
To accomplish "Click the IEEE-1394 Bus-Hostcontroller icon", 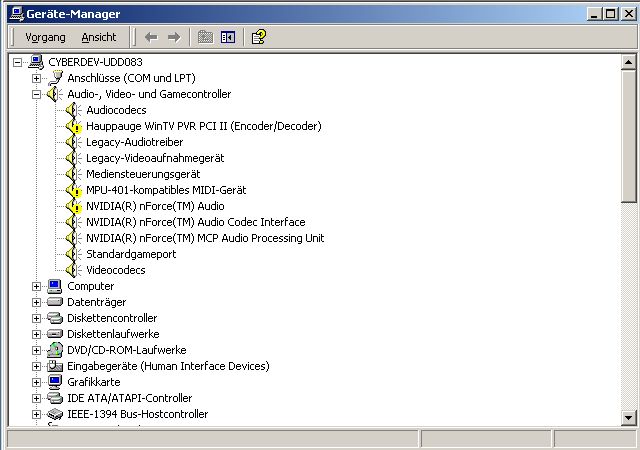I will (x=55, y=414).
